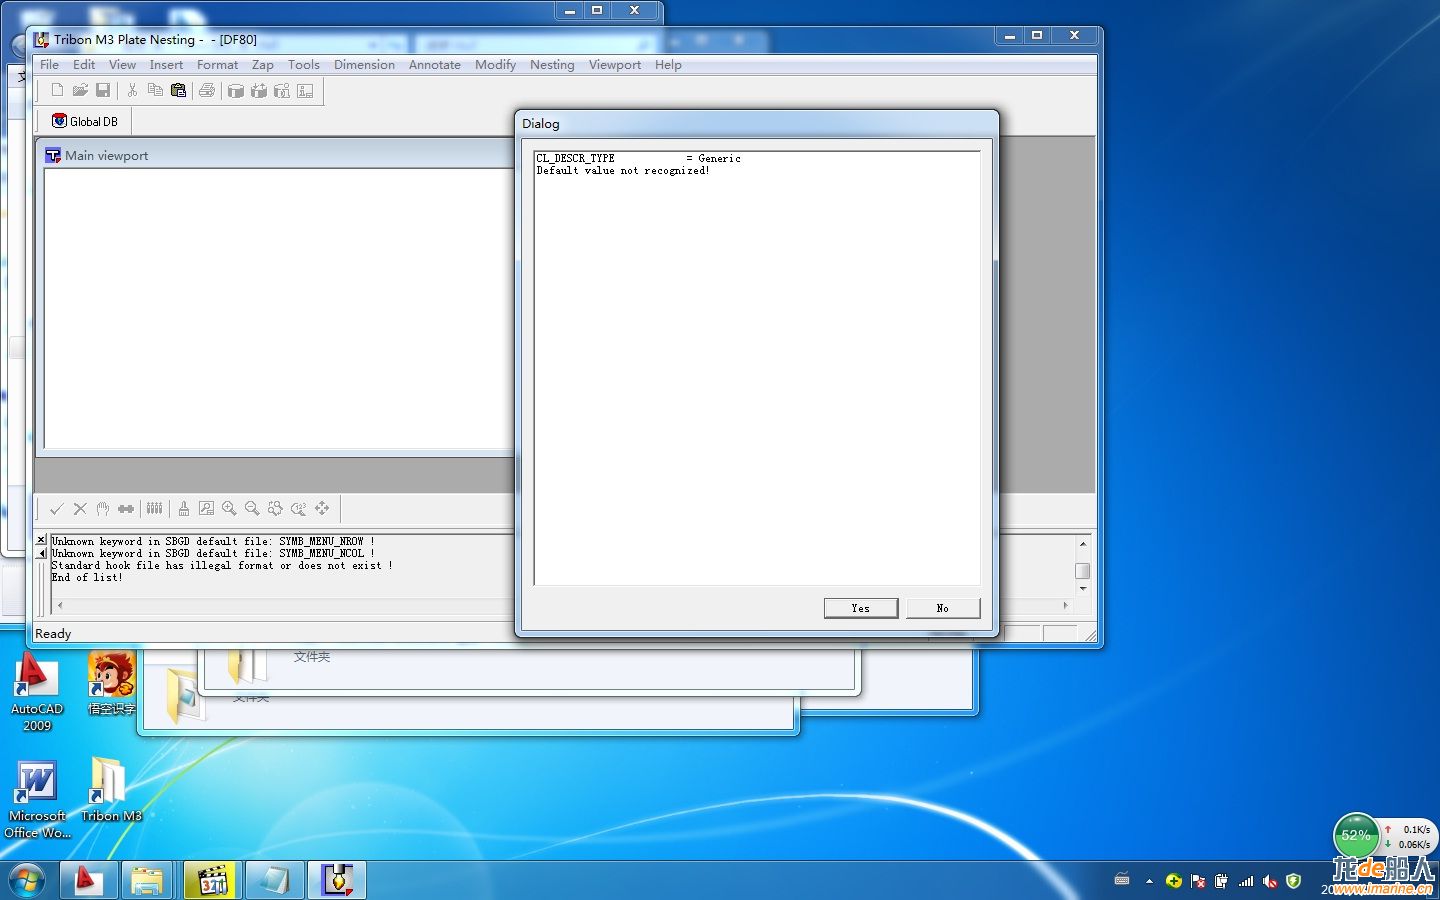
Task: Click the Zoom previous 123 icon
Action: (298, 508)
